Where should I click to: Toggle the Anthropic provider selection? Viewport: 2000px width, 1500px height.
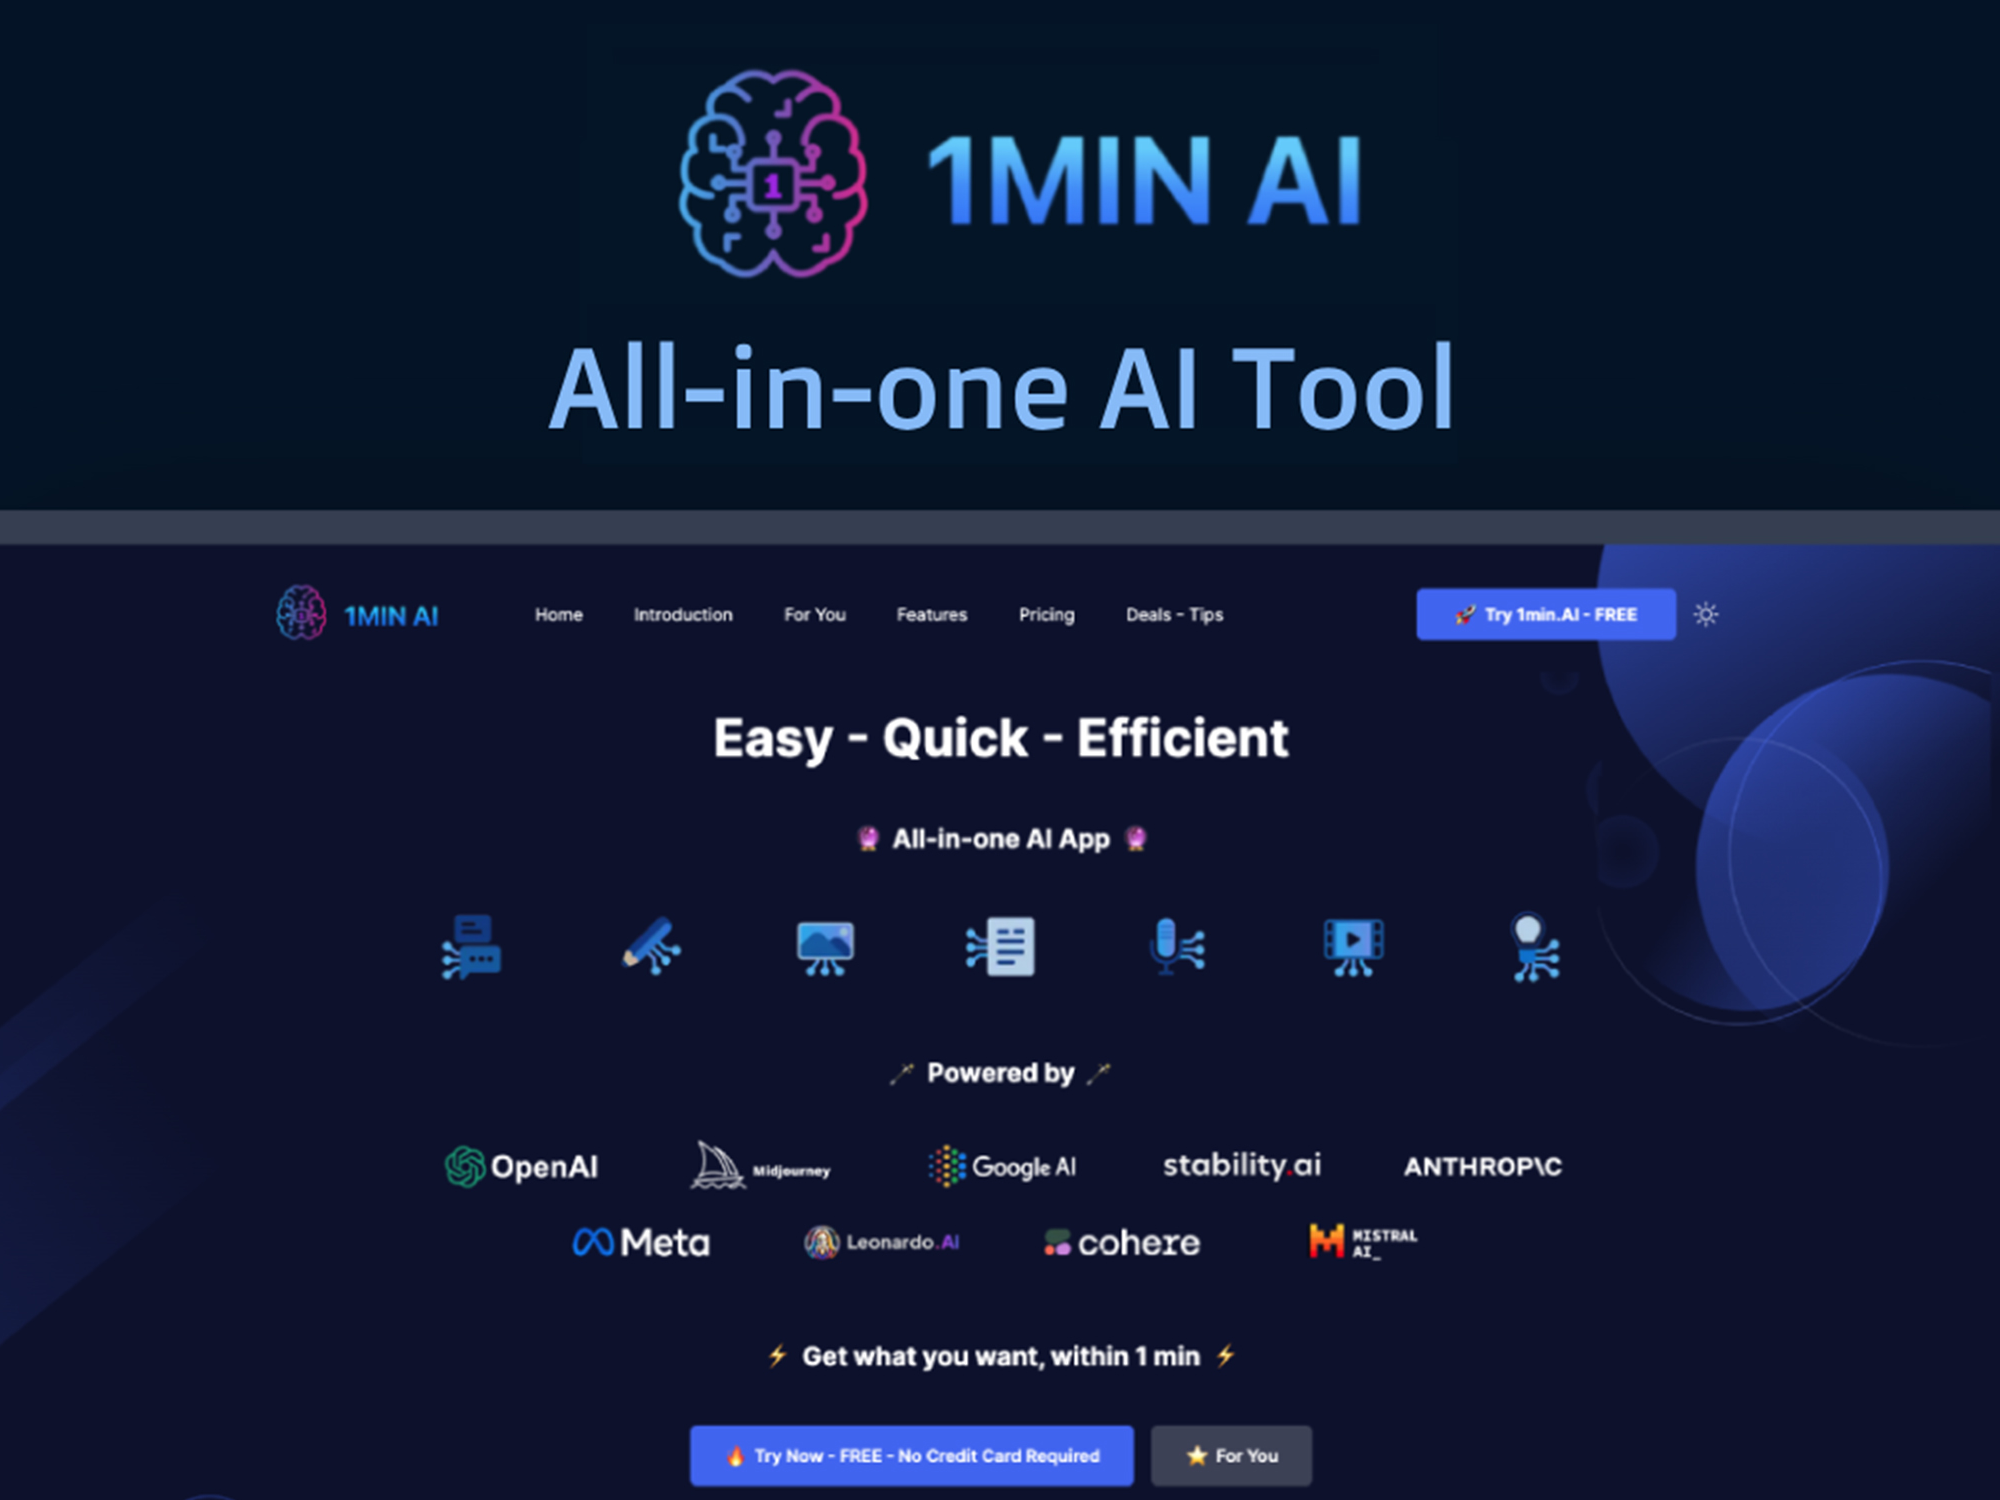click(1504, 1166)
